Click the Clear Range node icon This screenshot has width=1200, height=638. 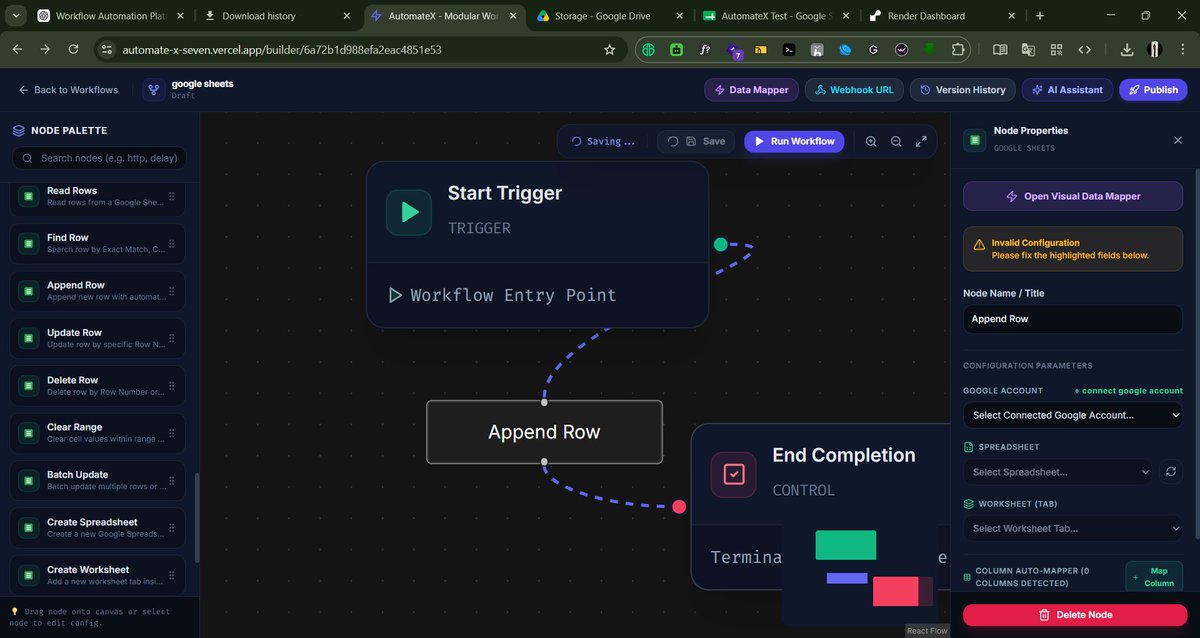coord(29,434)
